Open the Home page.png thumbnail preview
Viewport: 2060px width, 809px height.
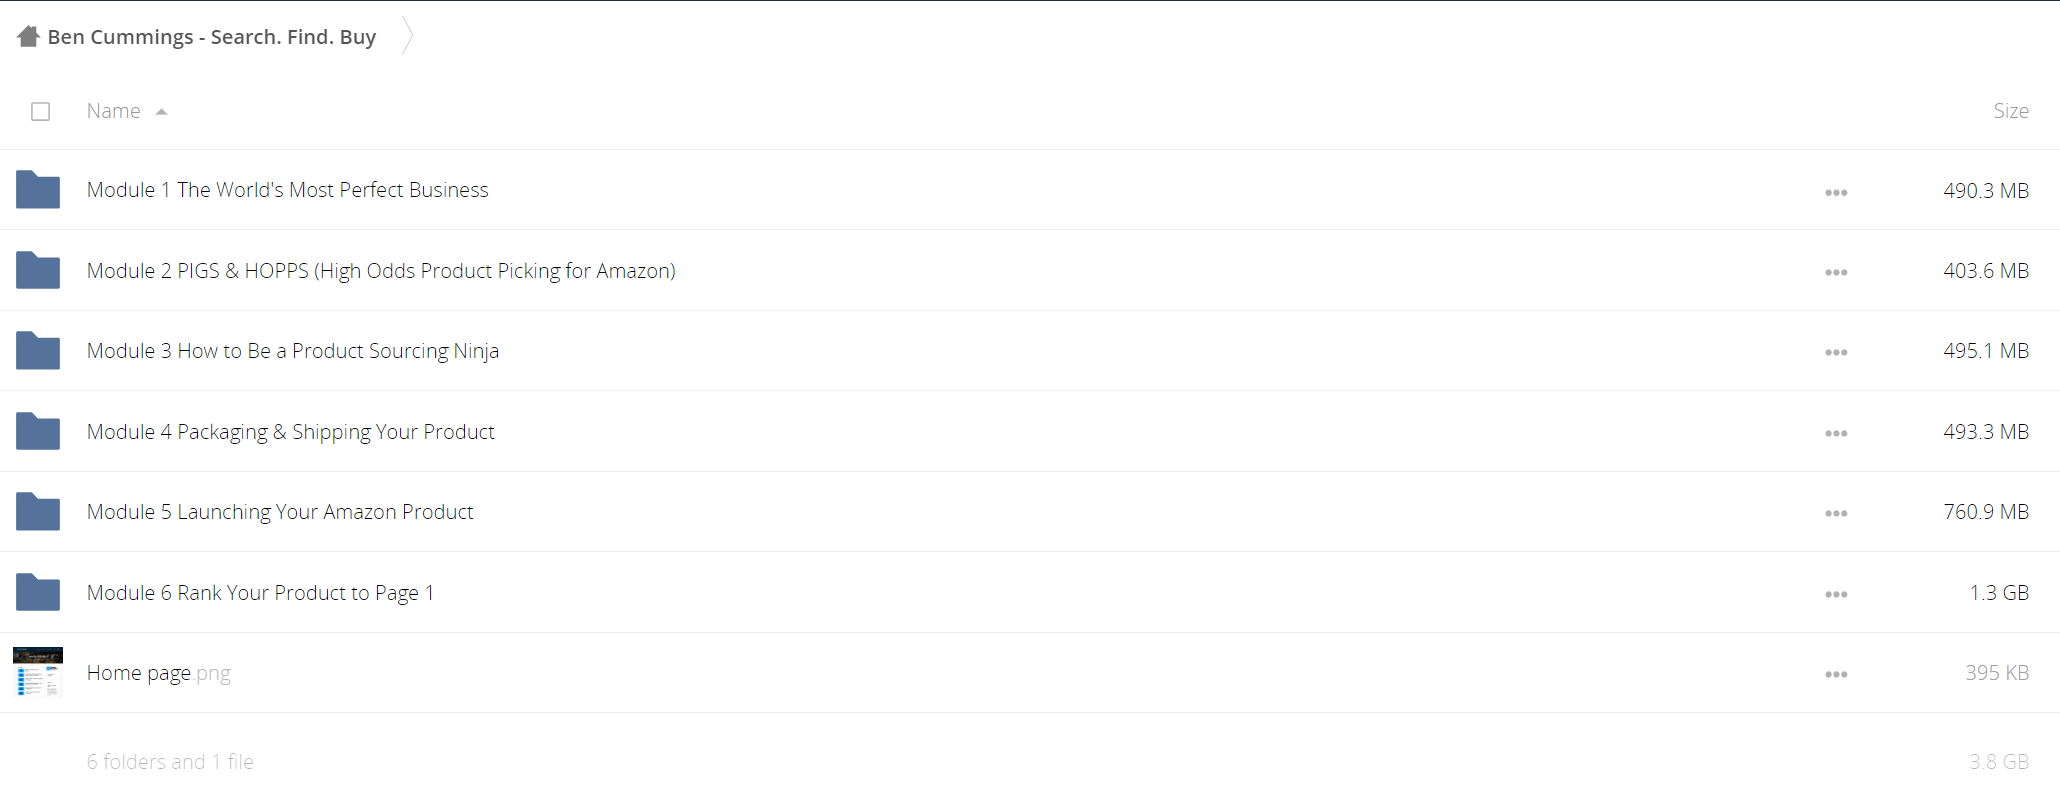tap(38, 672)
